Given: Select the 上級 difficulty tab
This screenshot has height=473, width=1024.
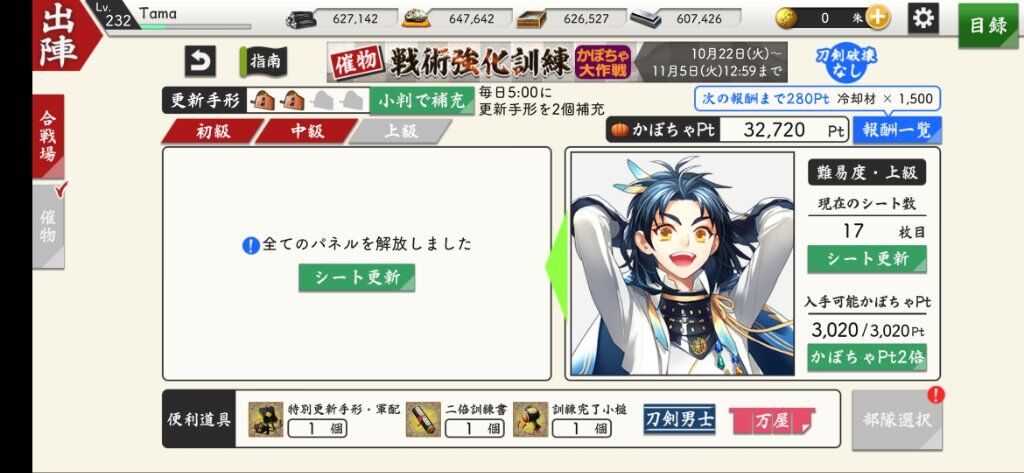Looking at the screenshot, I should 400,131.
